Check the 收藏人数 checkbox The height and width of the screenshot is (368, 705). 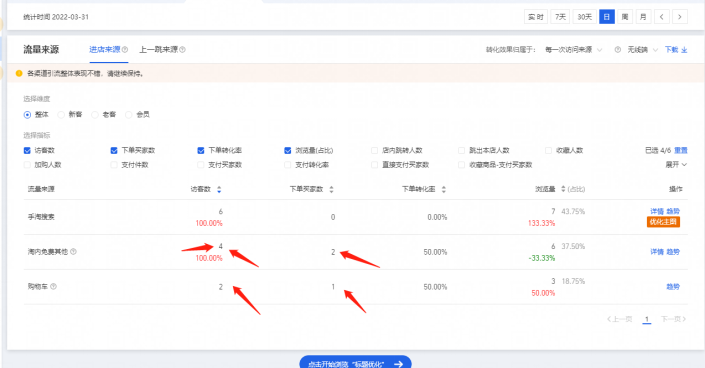click(x=548, y=150)
